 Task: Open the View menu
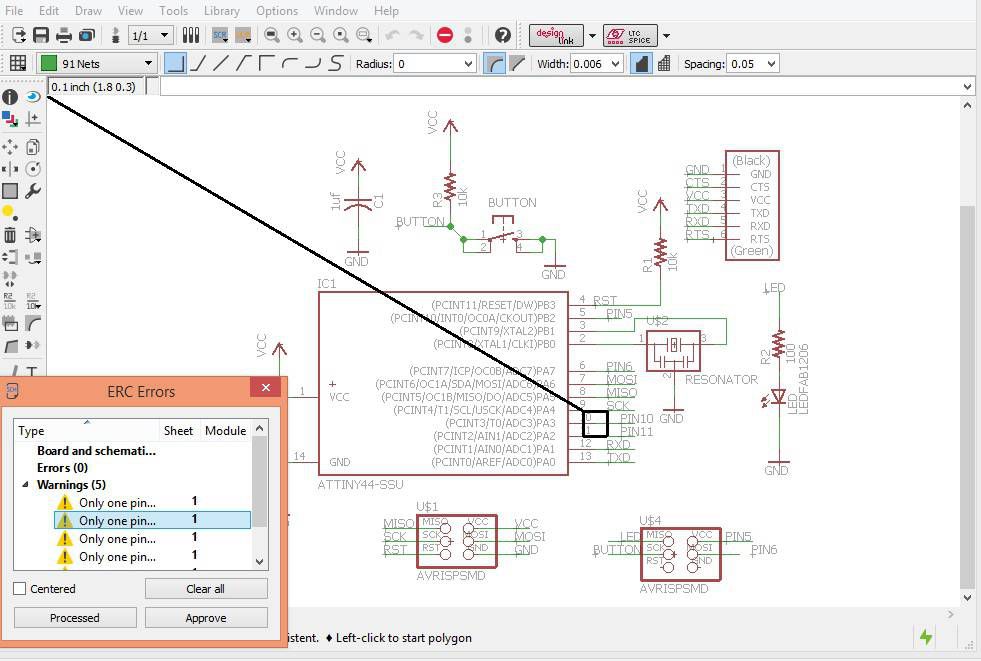[130, 11]
